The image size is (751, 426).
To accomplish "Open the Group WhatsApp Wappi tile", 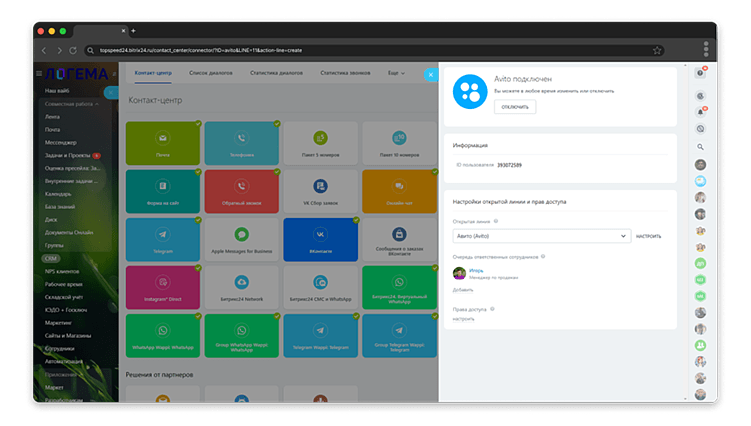I will click(x=241, y=336).
